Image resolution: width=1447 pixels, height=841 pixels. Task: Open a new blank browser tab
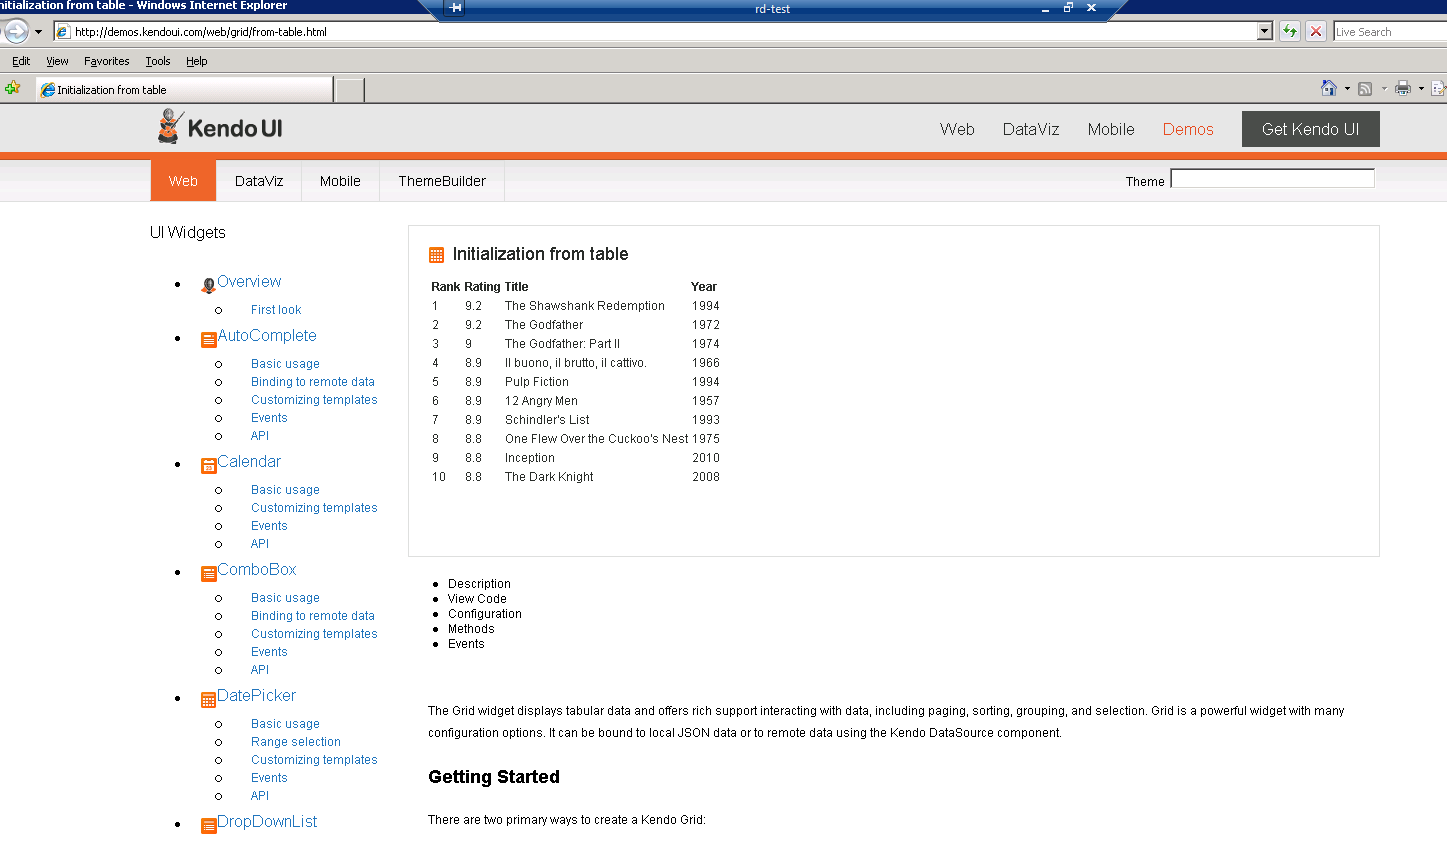[x=350, y=90]
